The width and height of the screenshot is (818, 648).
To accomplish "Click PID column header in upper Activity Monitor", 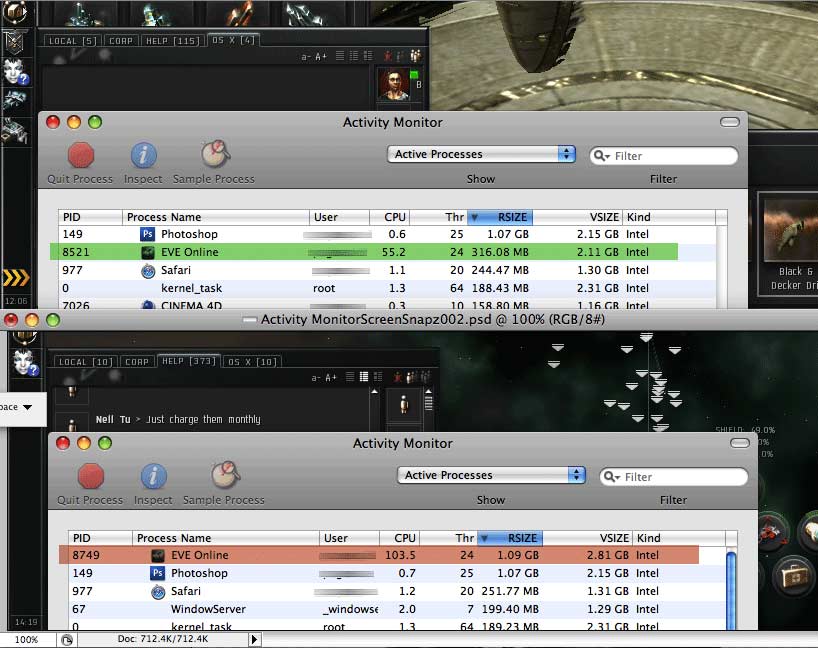I will [90, 217].
